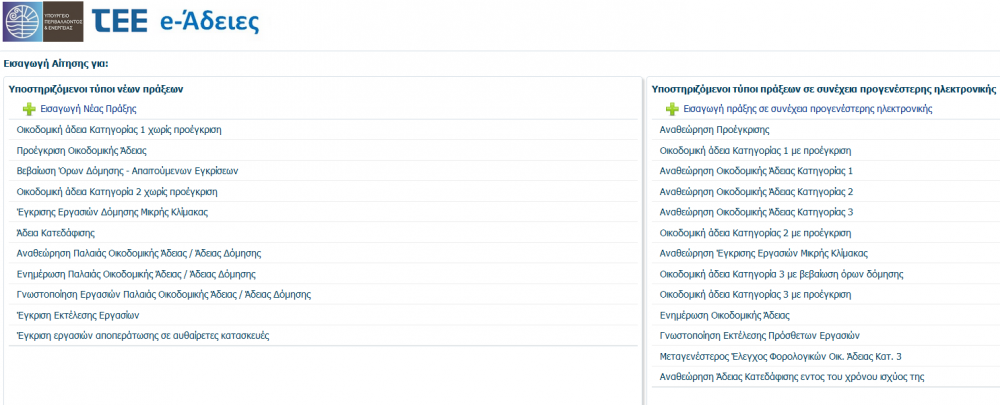
Task: Choose Αναθεώρηση Οικοδομικής Άδειας Κατηγορίας 3
Action: coord(756,212)
